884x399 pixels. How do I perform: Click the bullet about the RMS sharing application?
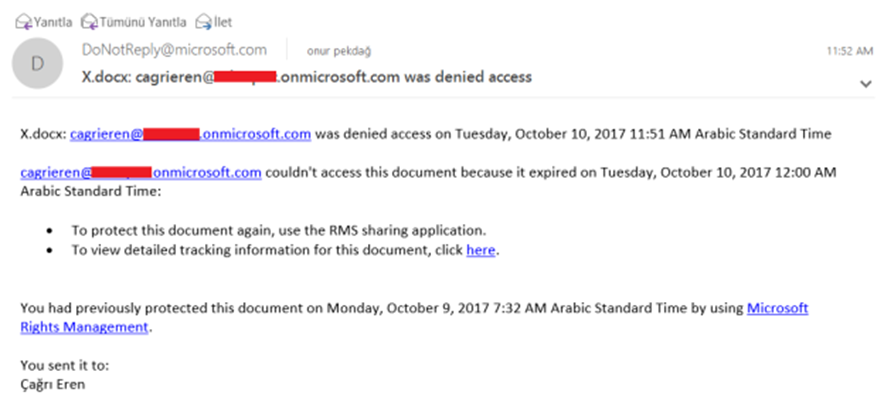point(279,230)
